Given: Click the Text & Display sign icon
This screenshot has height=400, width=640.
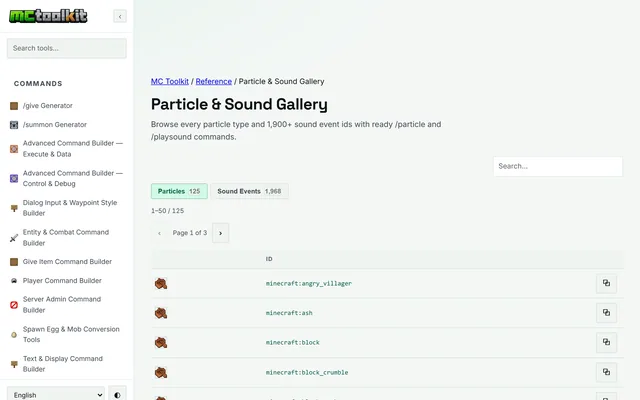Looking at the screenshot, I should [14, 364].
